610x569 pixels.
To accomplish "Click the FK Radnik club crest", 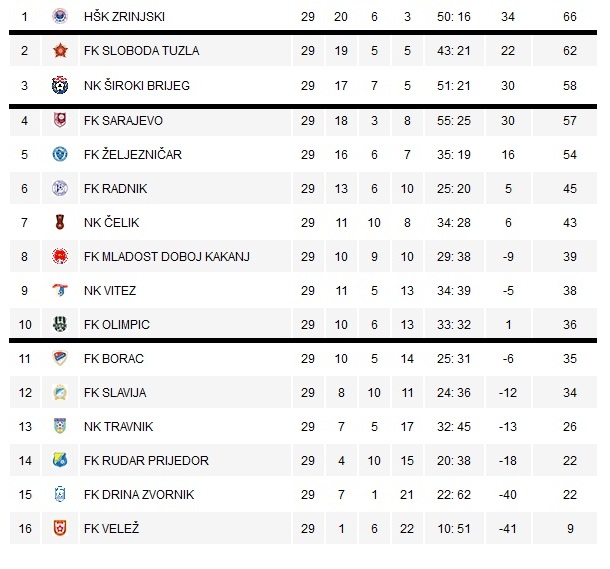I will [59, 188].
